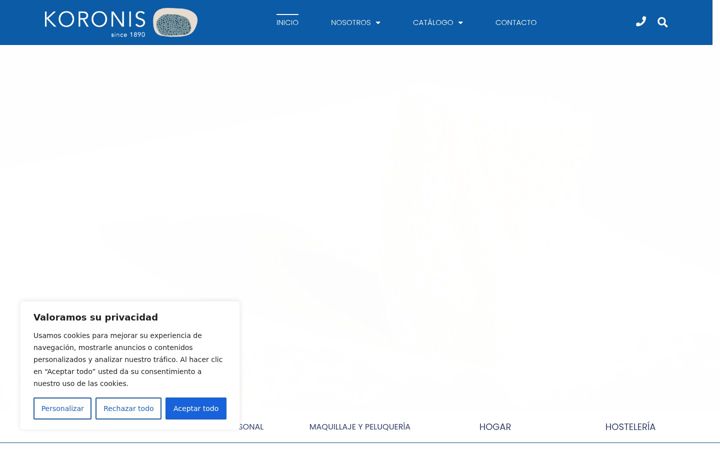Screen dimensions: 720x450
Task: Click Rechazar todo in cookie banner
Action: [129, 408]
